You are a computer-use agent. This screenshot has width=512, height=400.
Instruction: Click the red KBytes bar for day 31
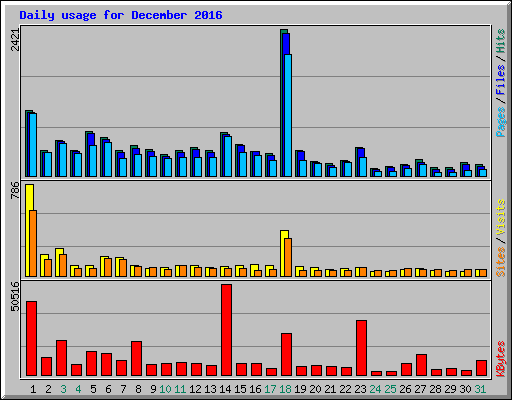point(482,368)
